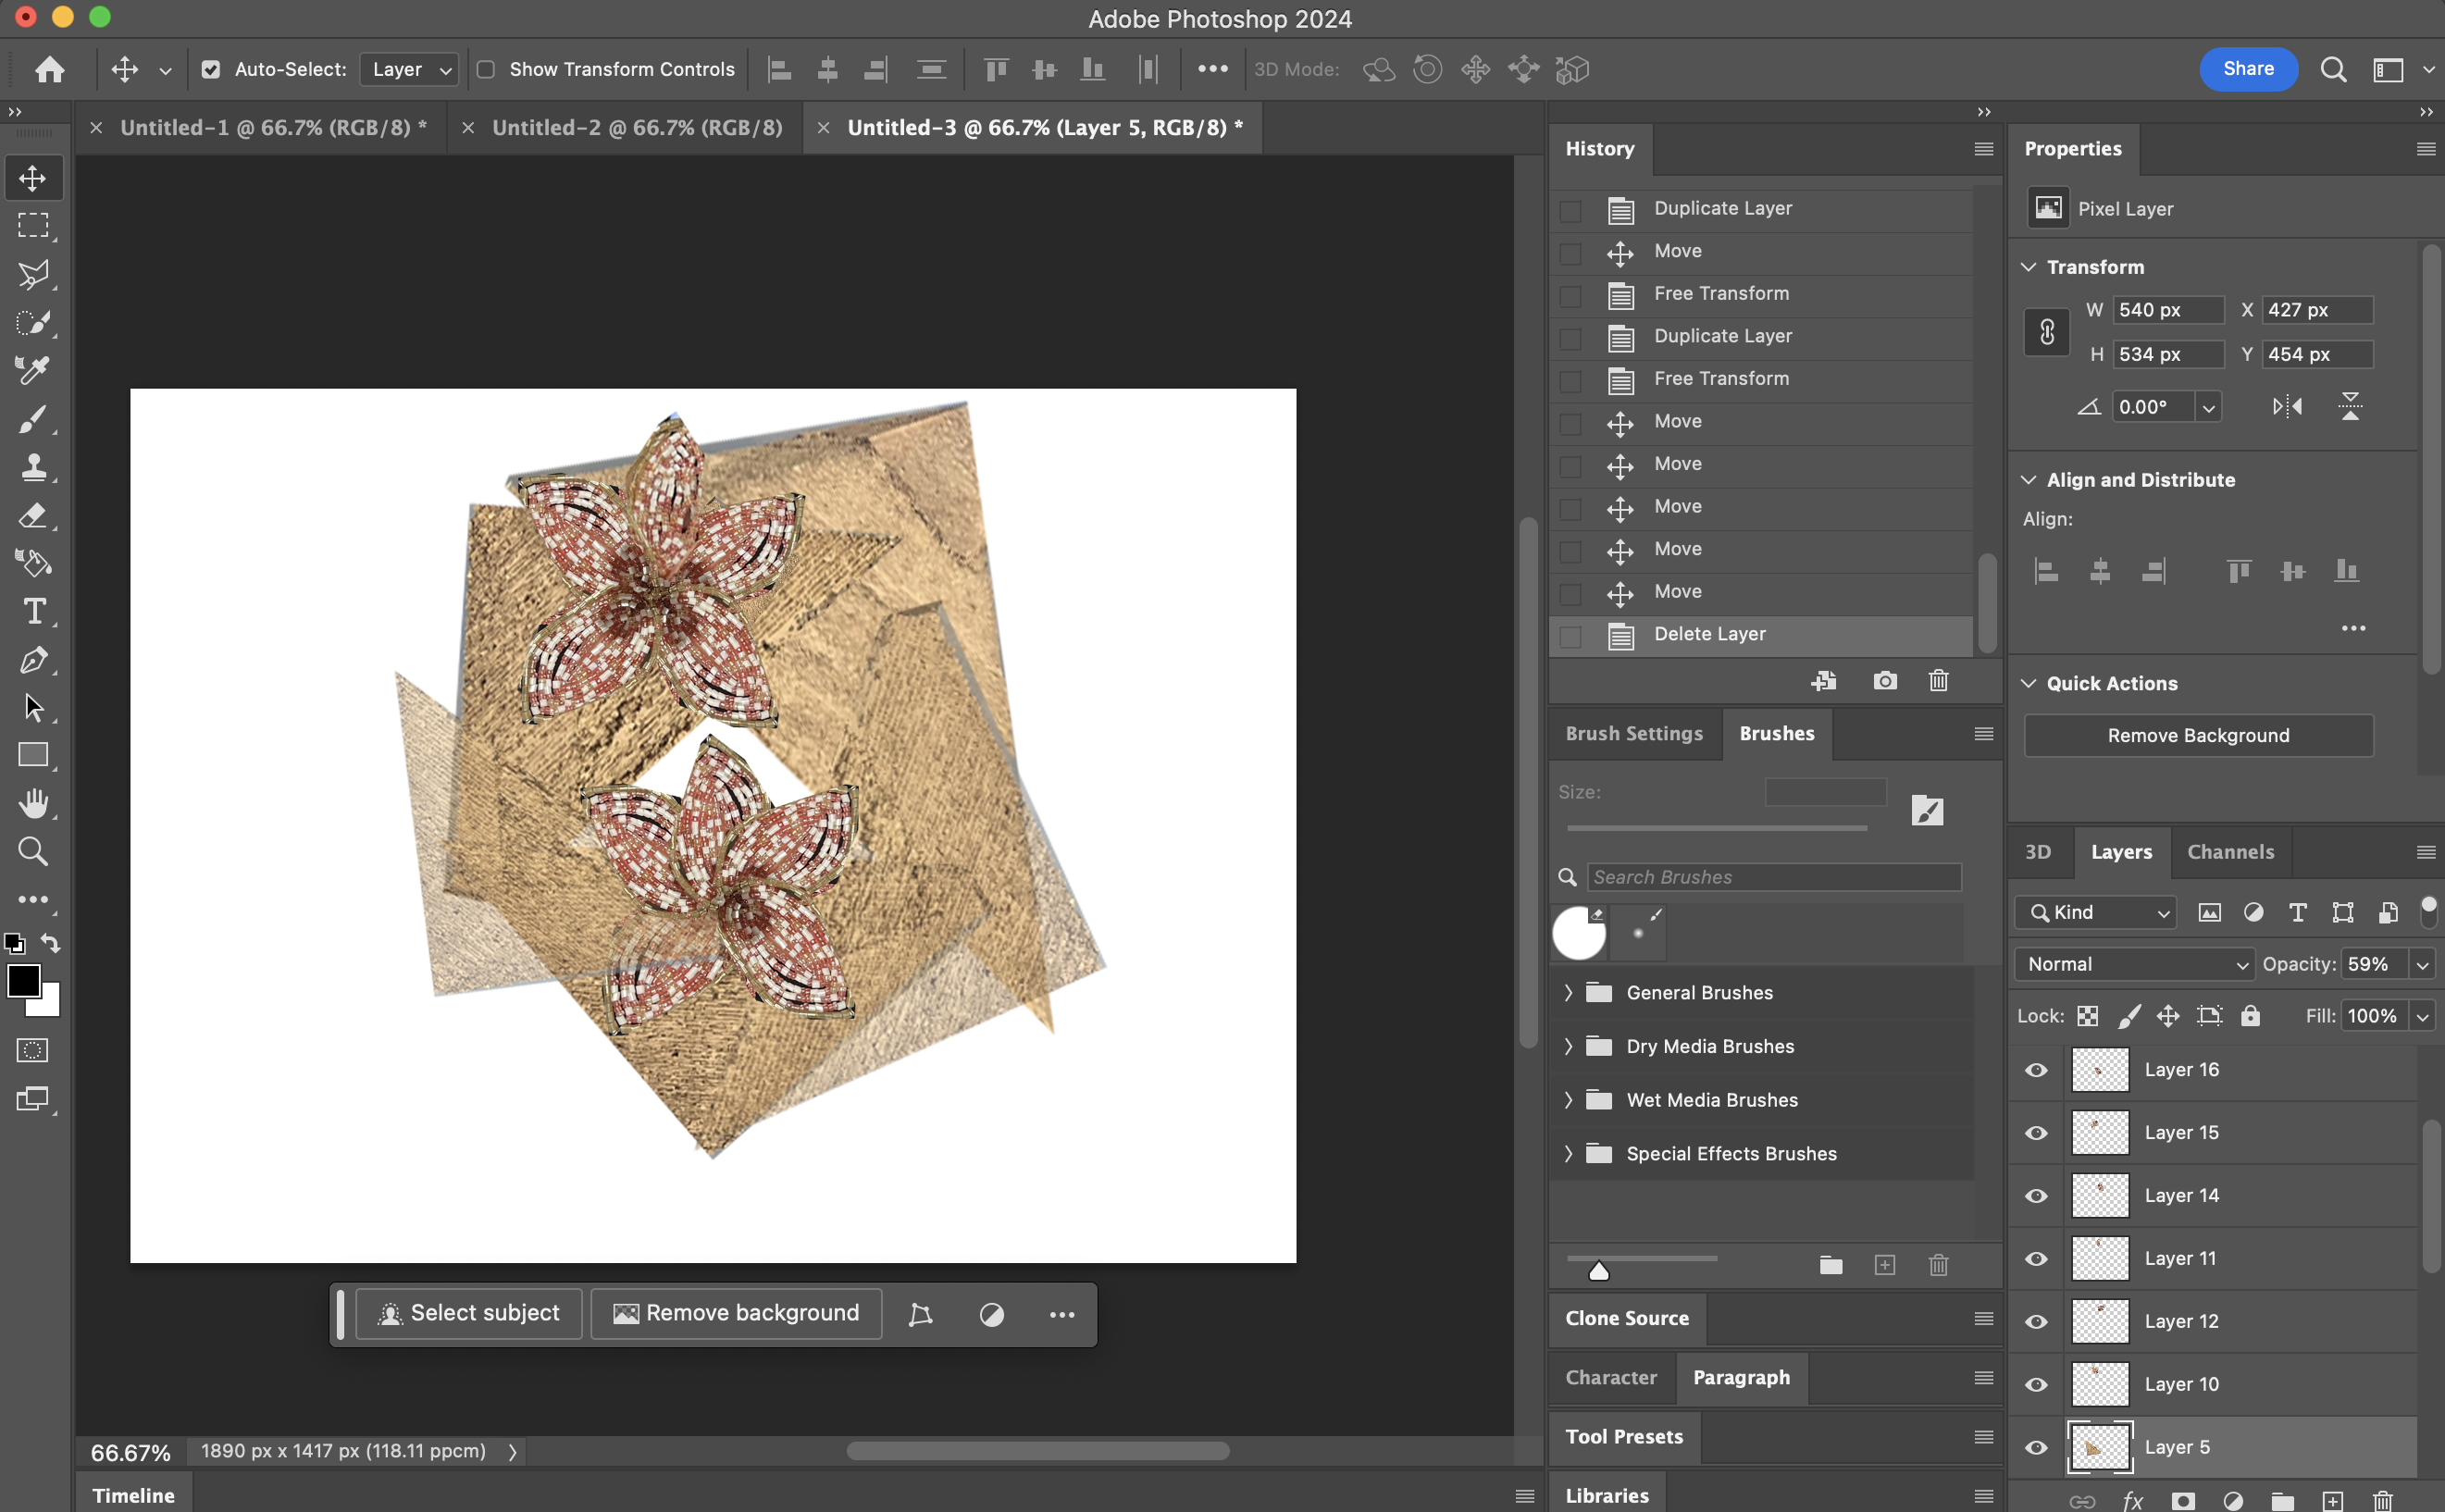Flip horizontal icon in Transform properties
2445x1512 pixels.
tap(2287, 407)
